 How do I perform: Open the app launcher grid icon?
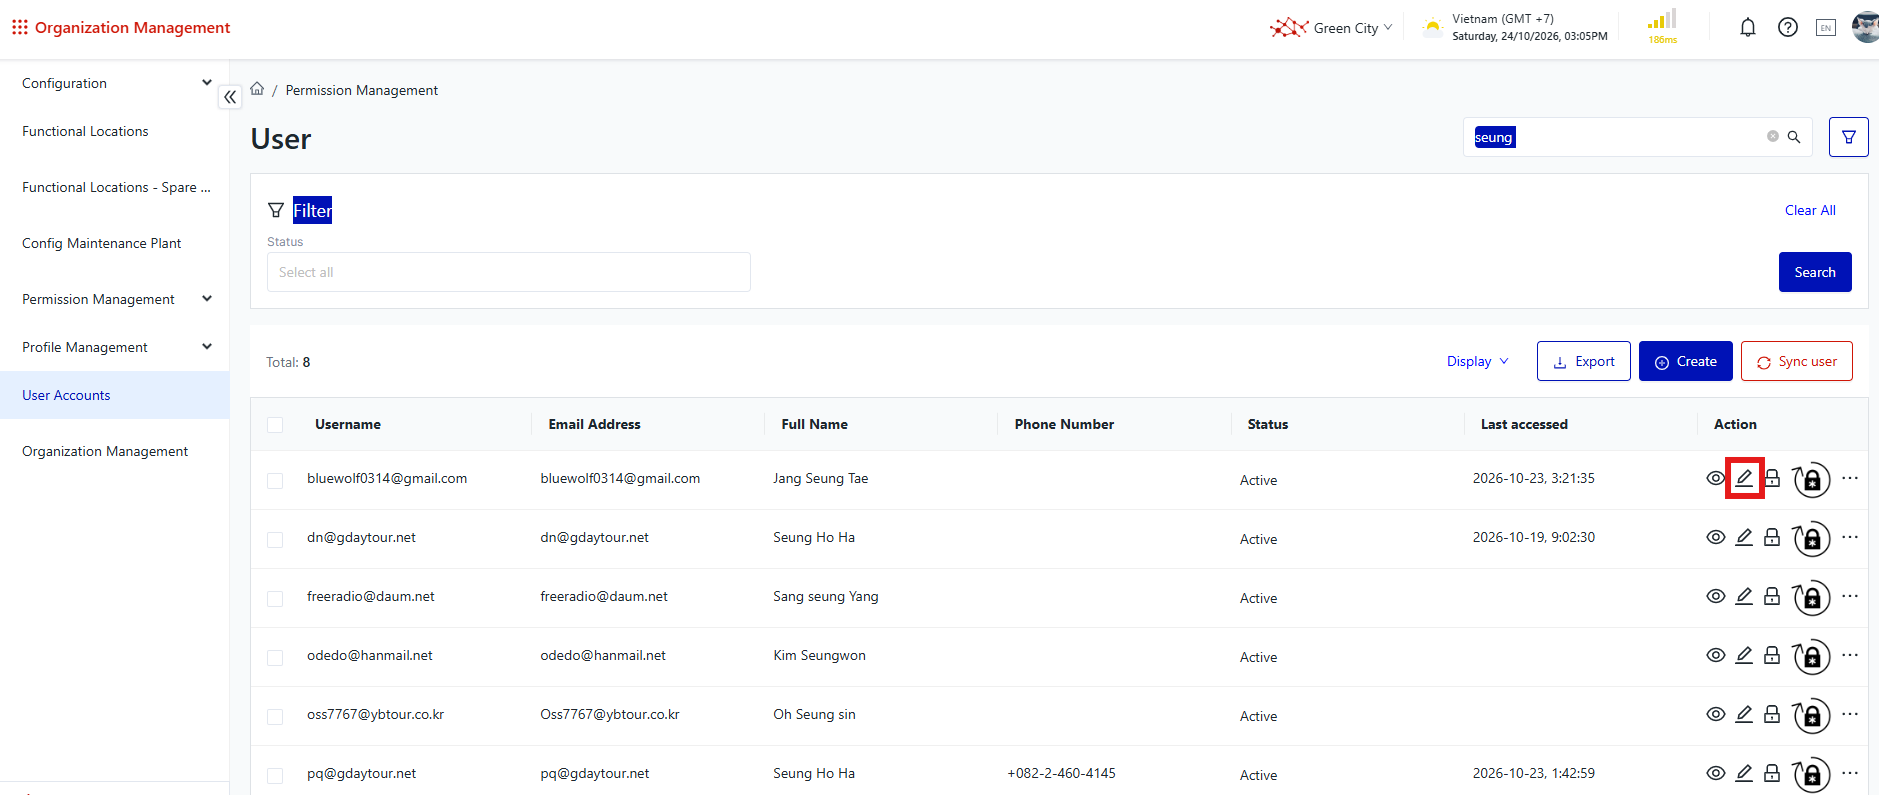[x=19, y=27]
